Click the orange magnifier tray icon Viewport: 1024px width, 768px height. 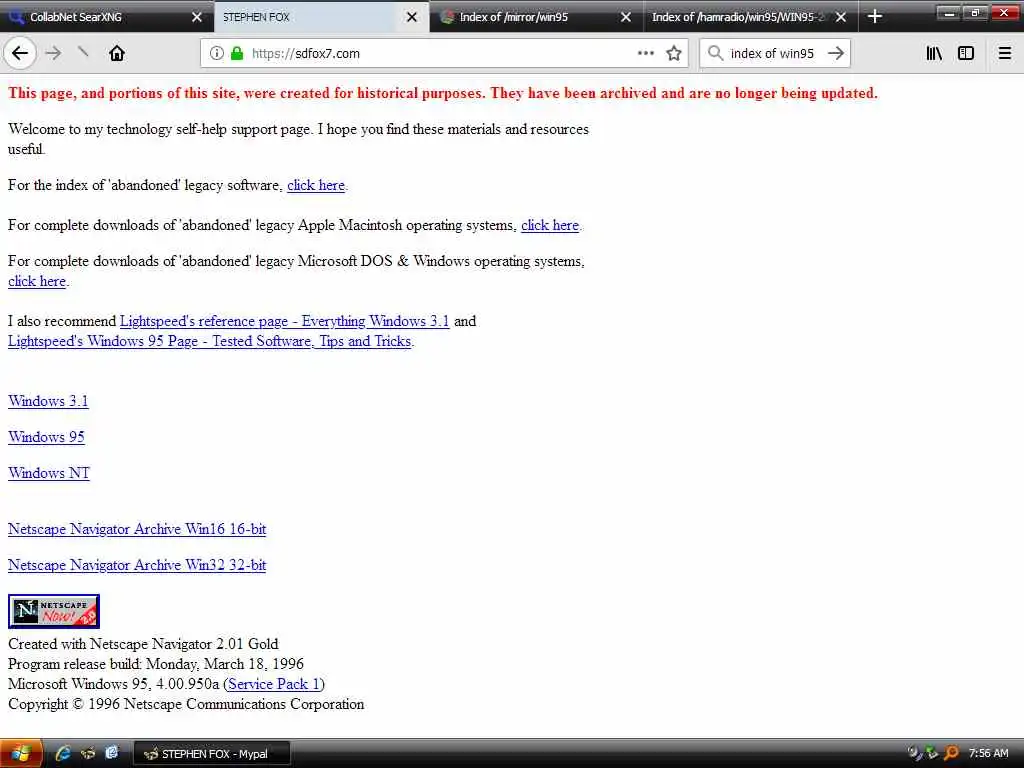coord(951,754)
